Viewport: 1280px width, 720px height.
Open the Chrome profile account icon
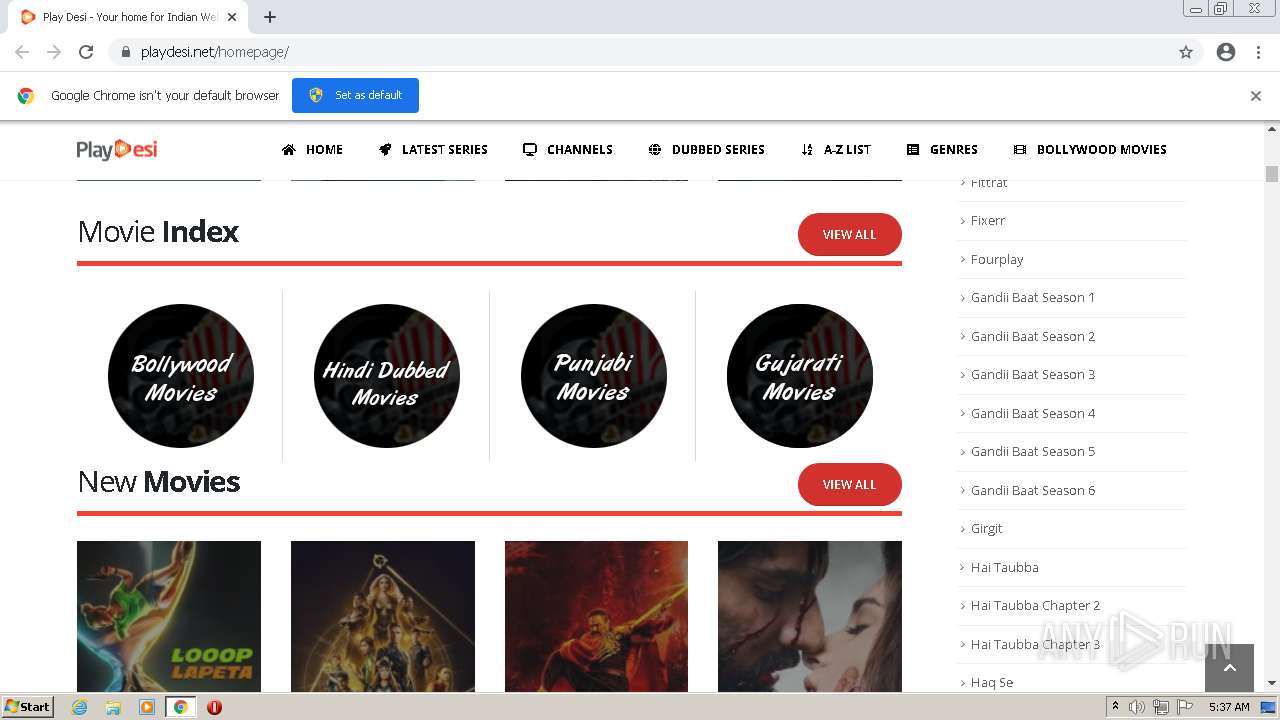pos(1226,52)
